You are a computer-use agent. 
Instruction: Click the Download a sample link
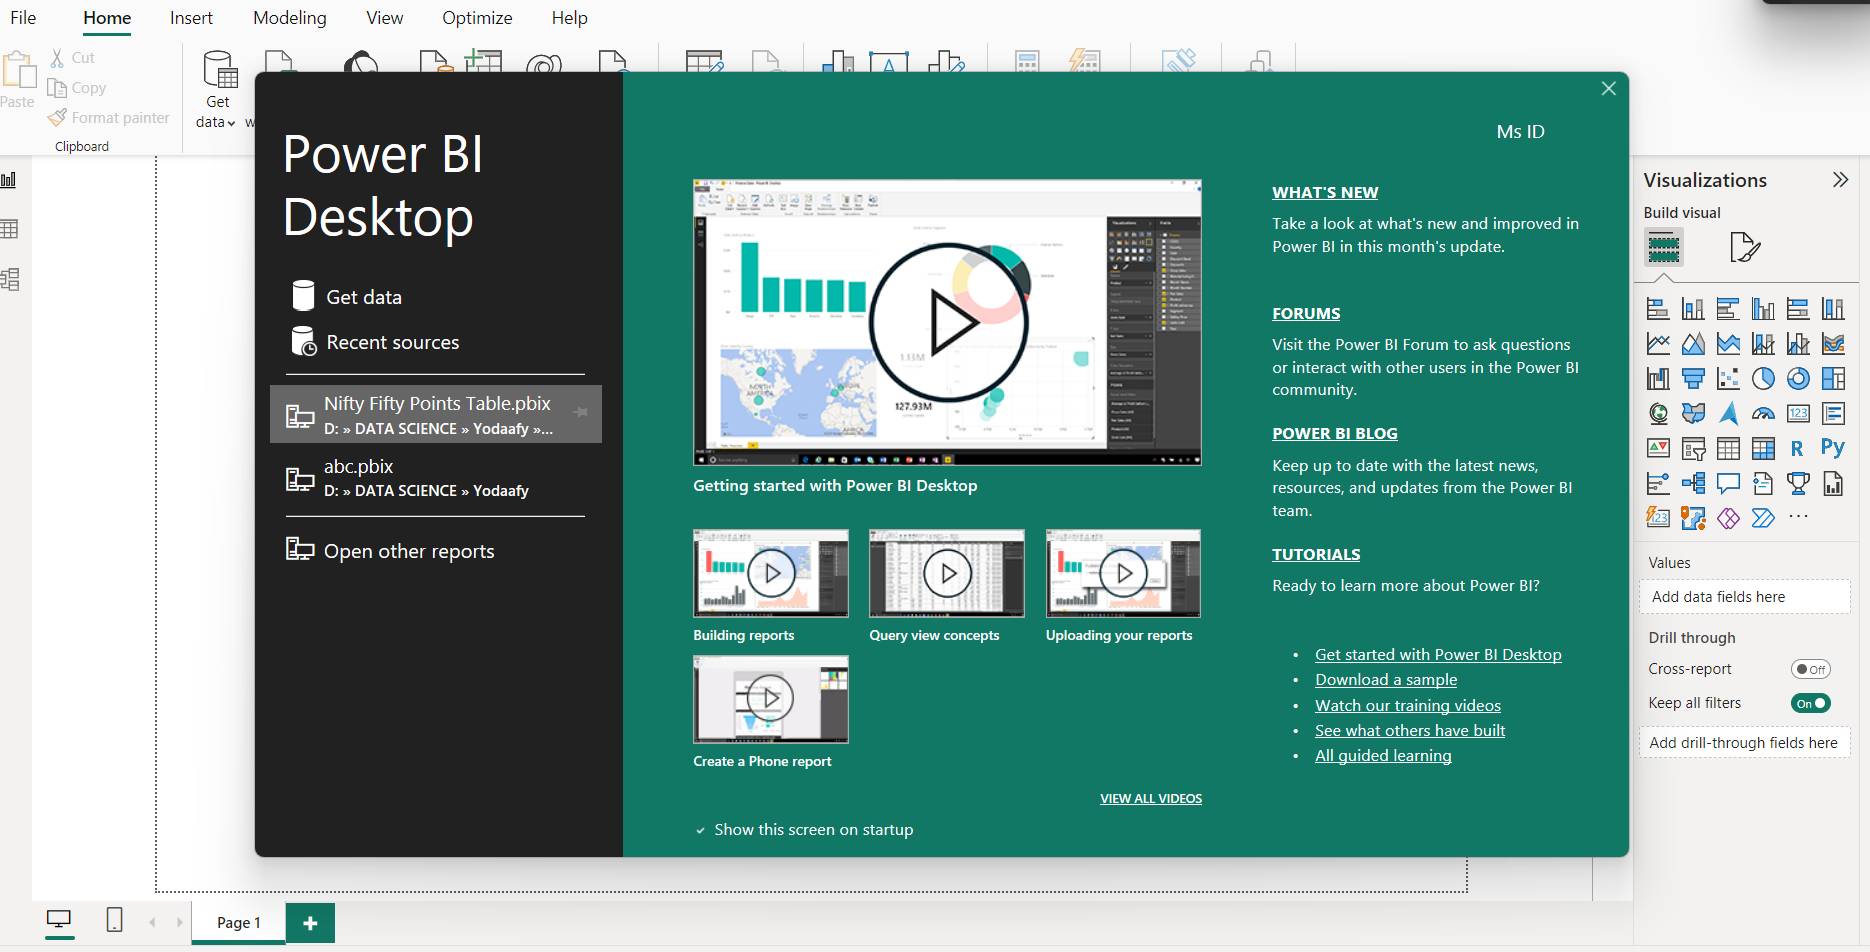coord(1386,680)
